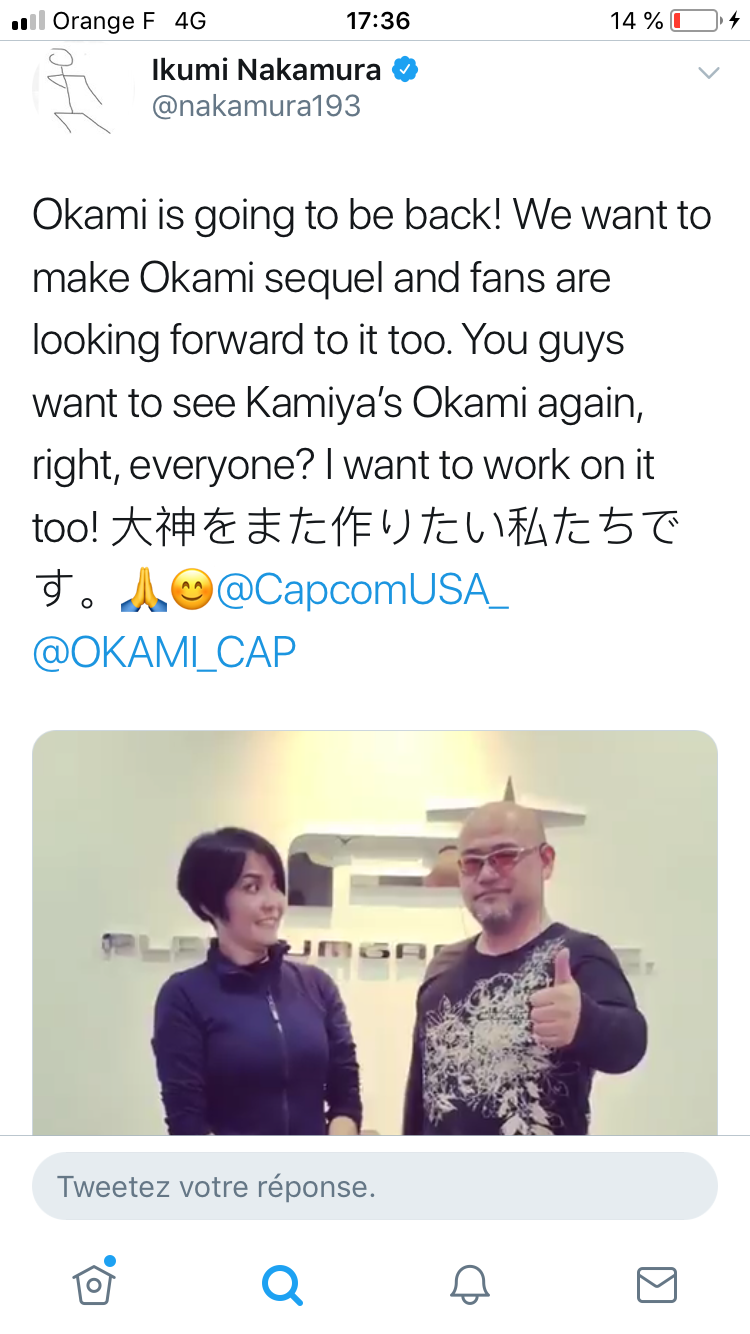Open the Search tab magnifier icon
This screenshot has width=750, height=1334.
(x=282, y=1285)
